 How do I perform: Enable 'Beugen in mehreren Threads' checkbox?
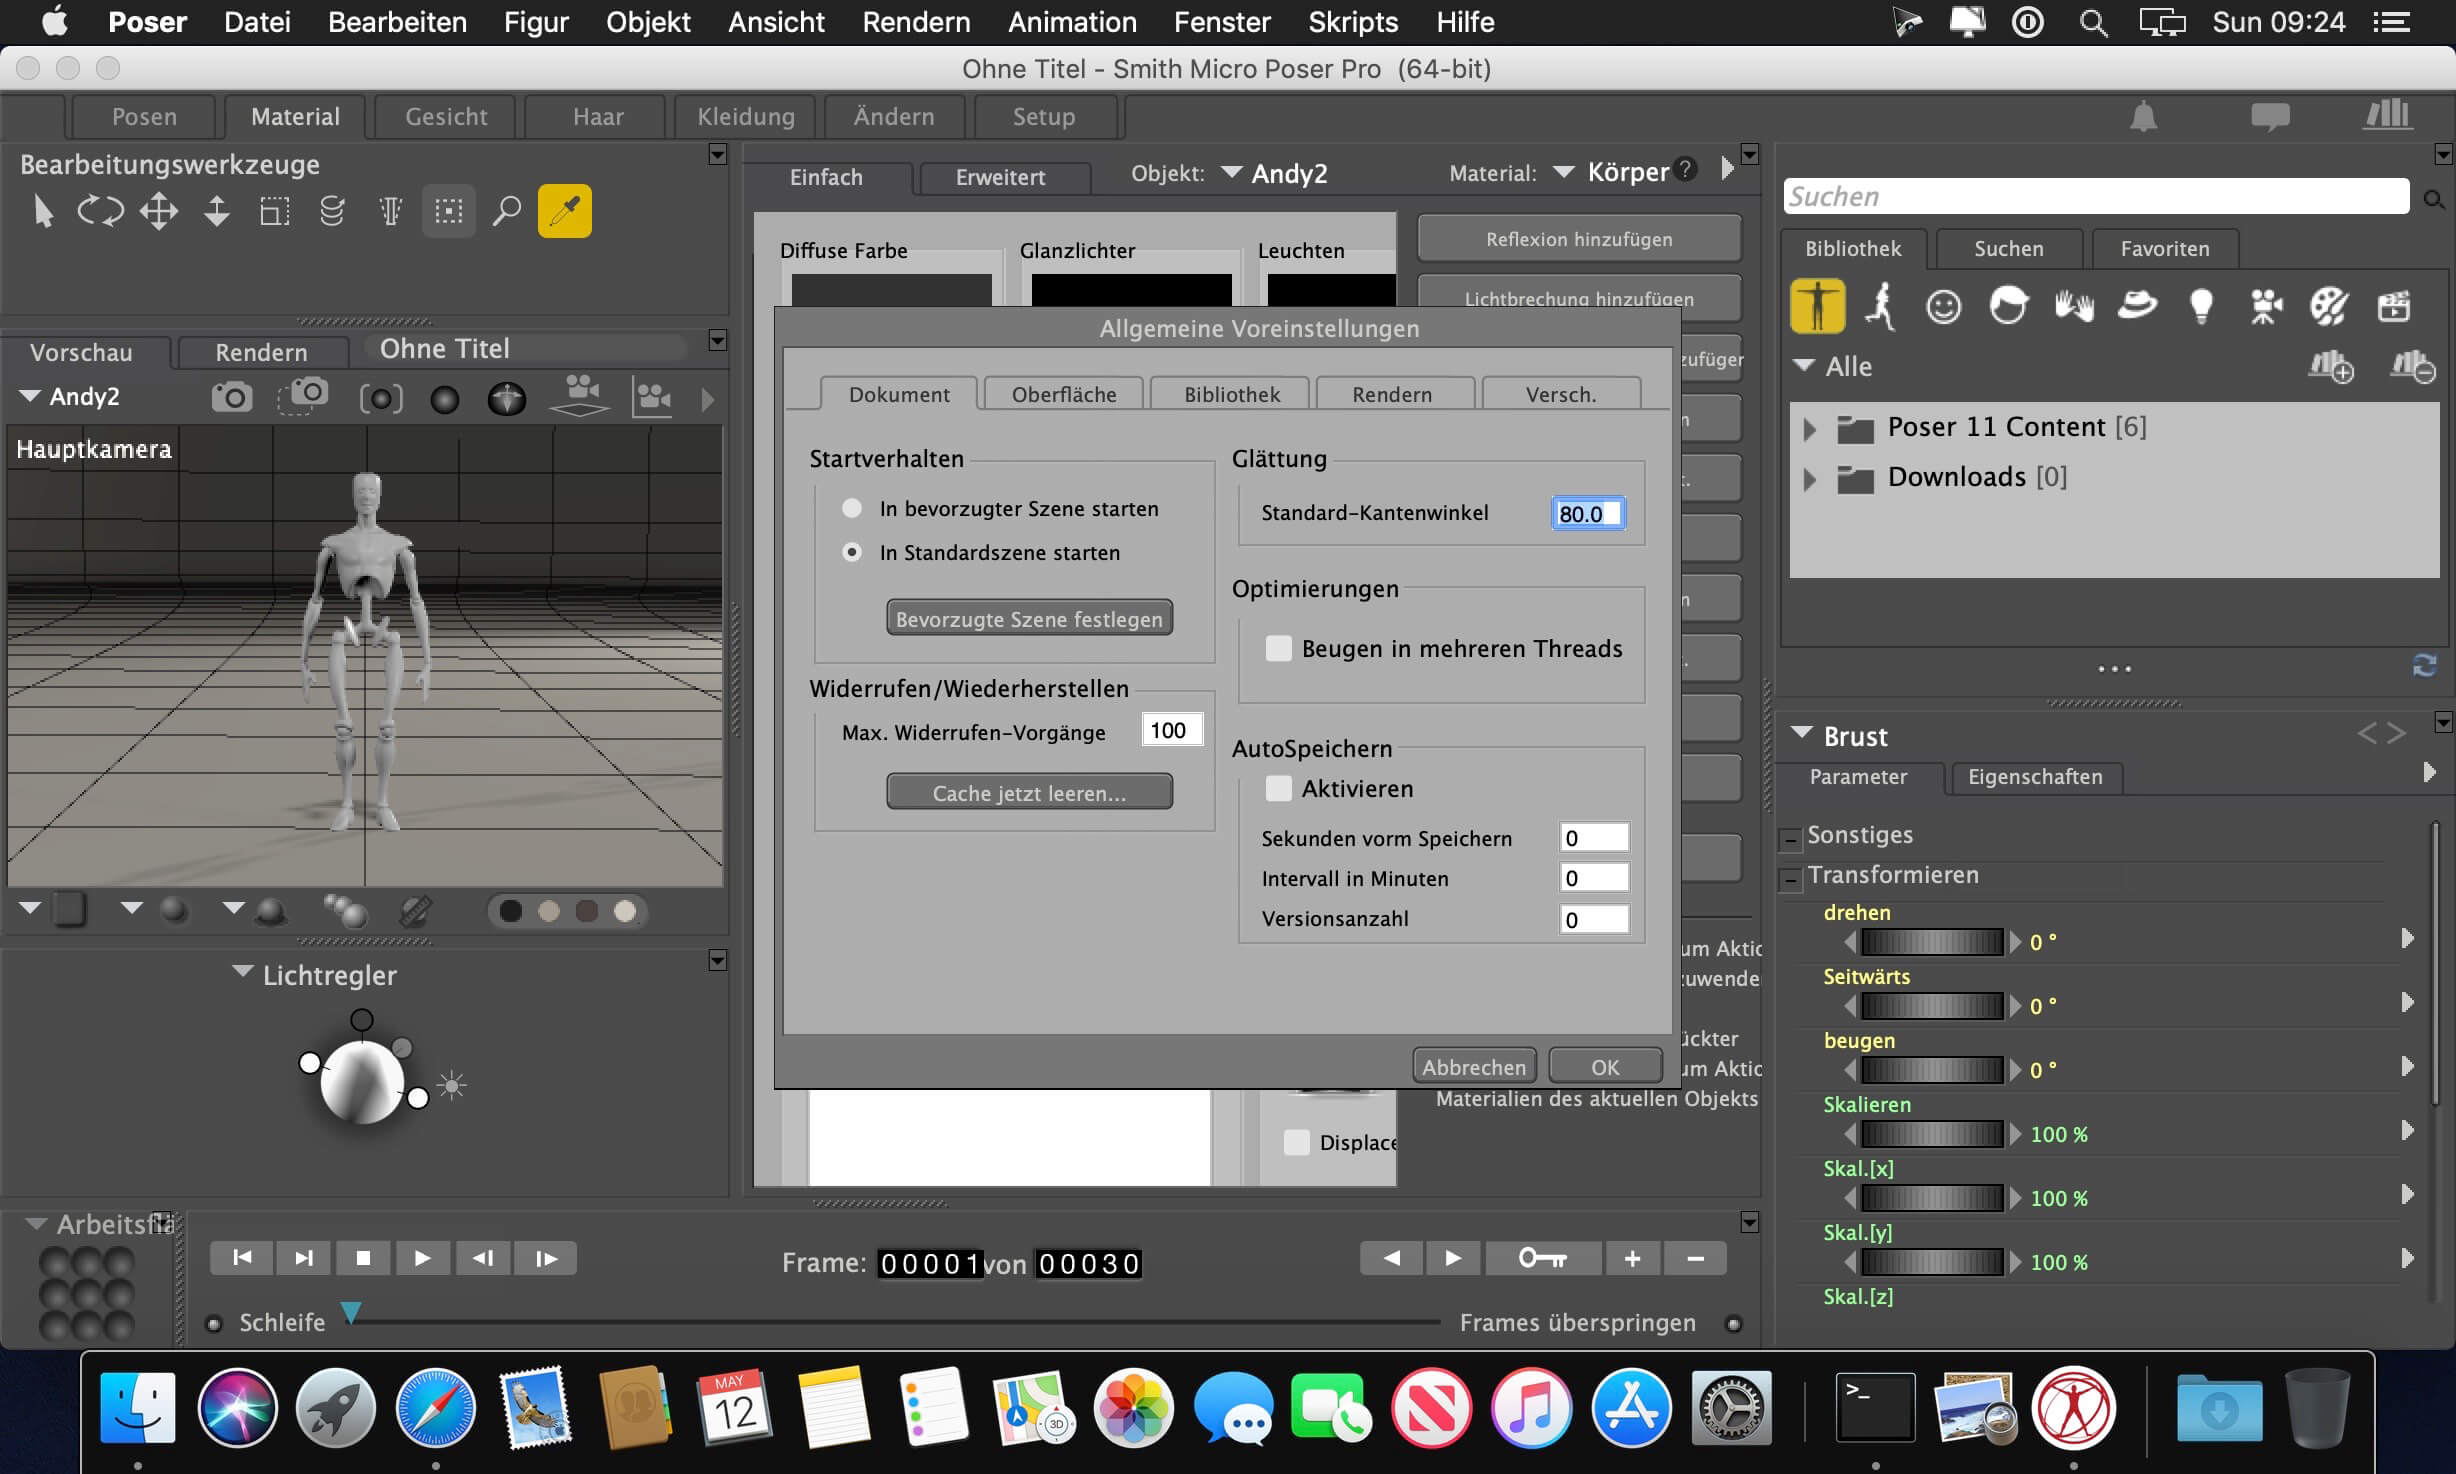point(1278,648)
